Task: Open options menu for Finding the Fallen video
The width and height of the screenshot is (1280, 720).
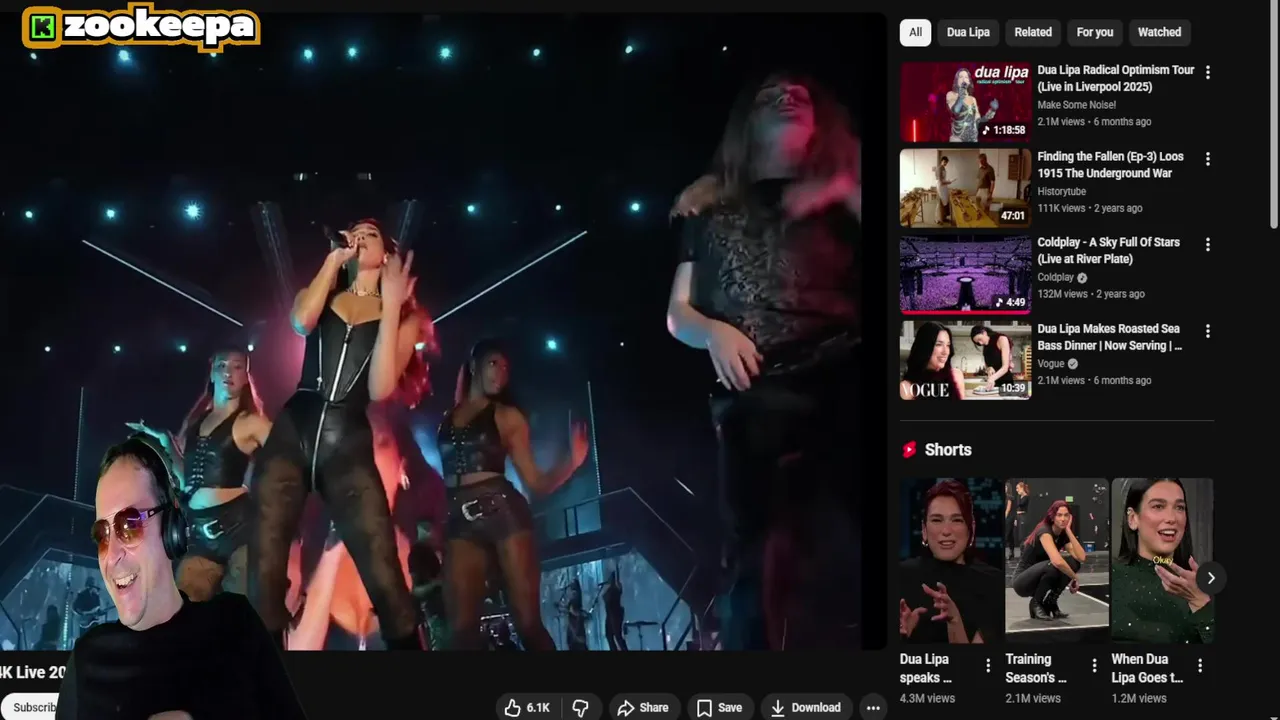Action: [1207, 158]
